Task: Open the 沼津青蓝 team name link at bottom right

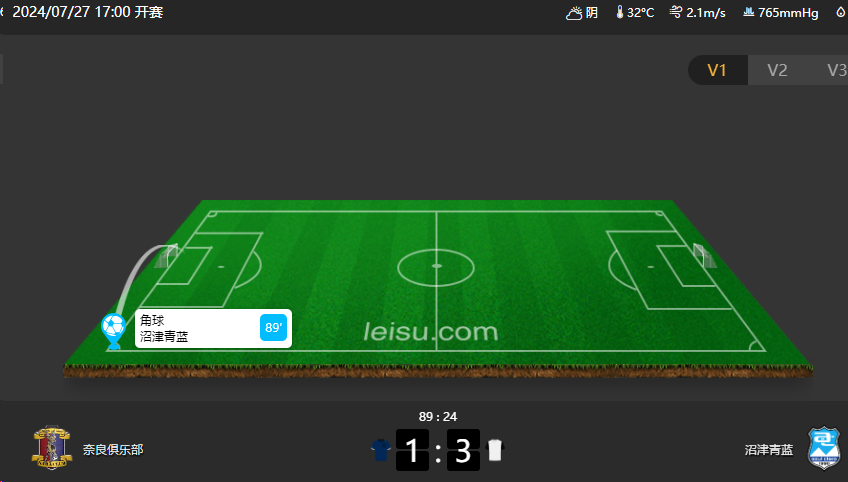Action: pos(768,450)
